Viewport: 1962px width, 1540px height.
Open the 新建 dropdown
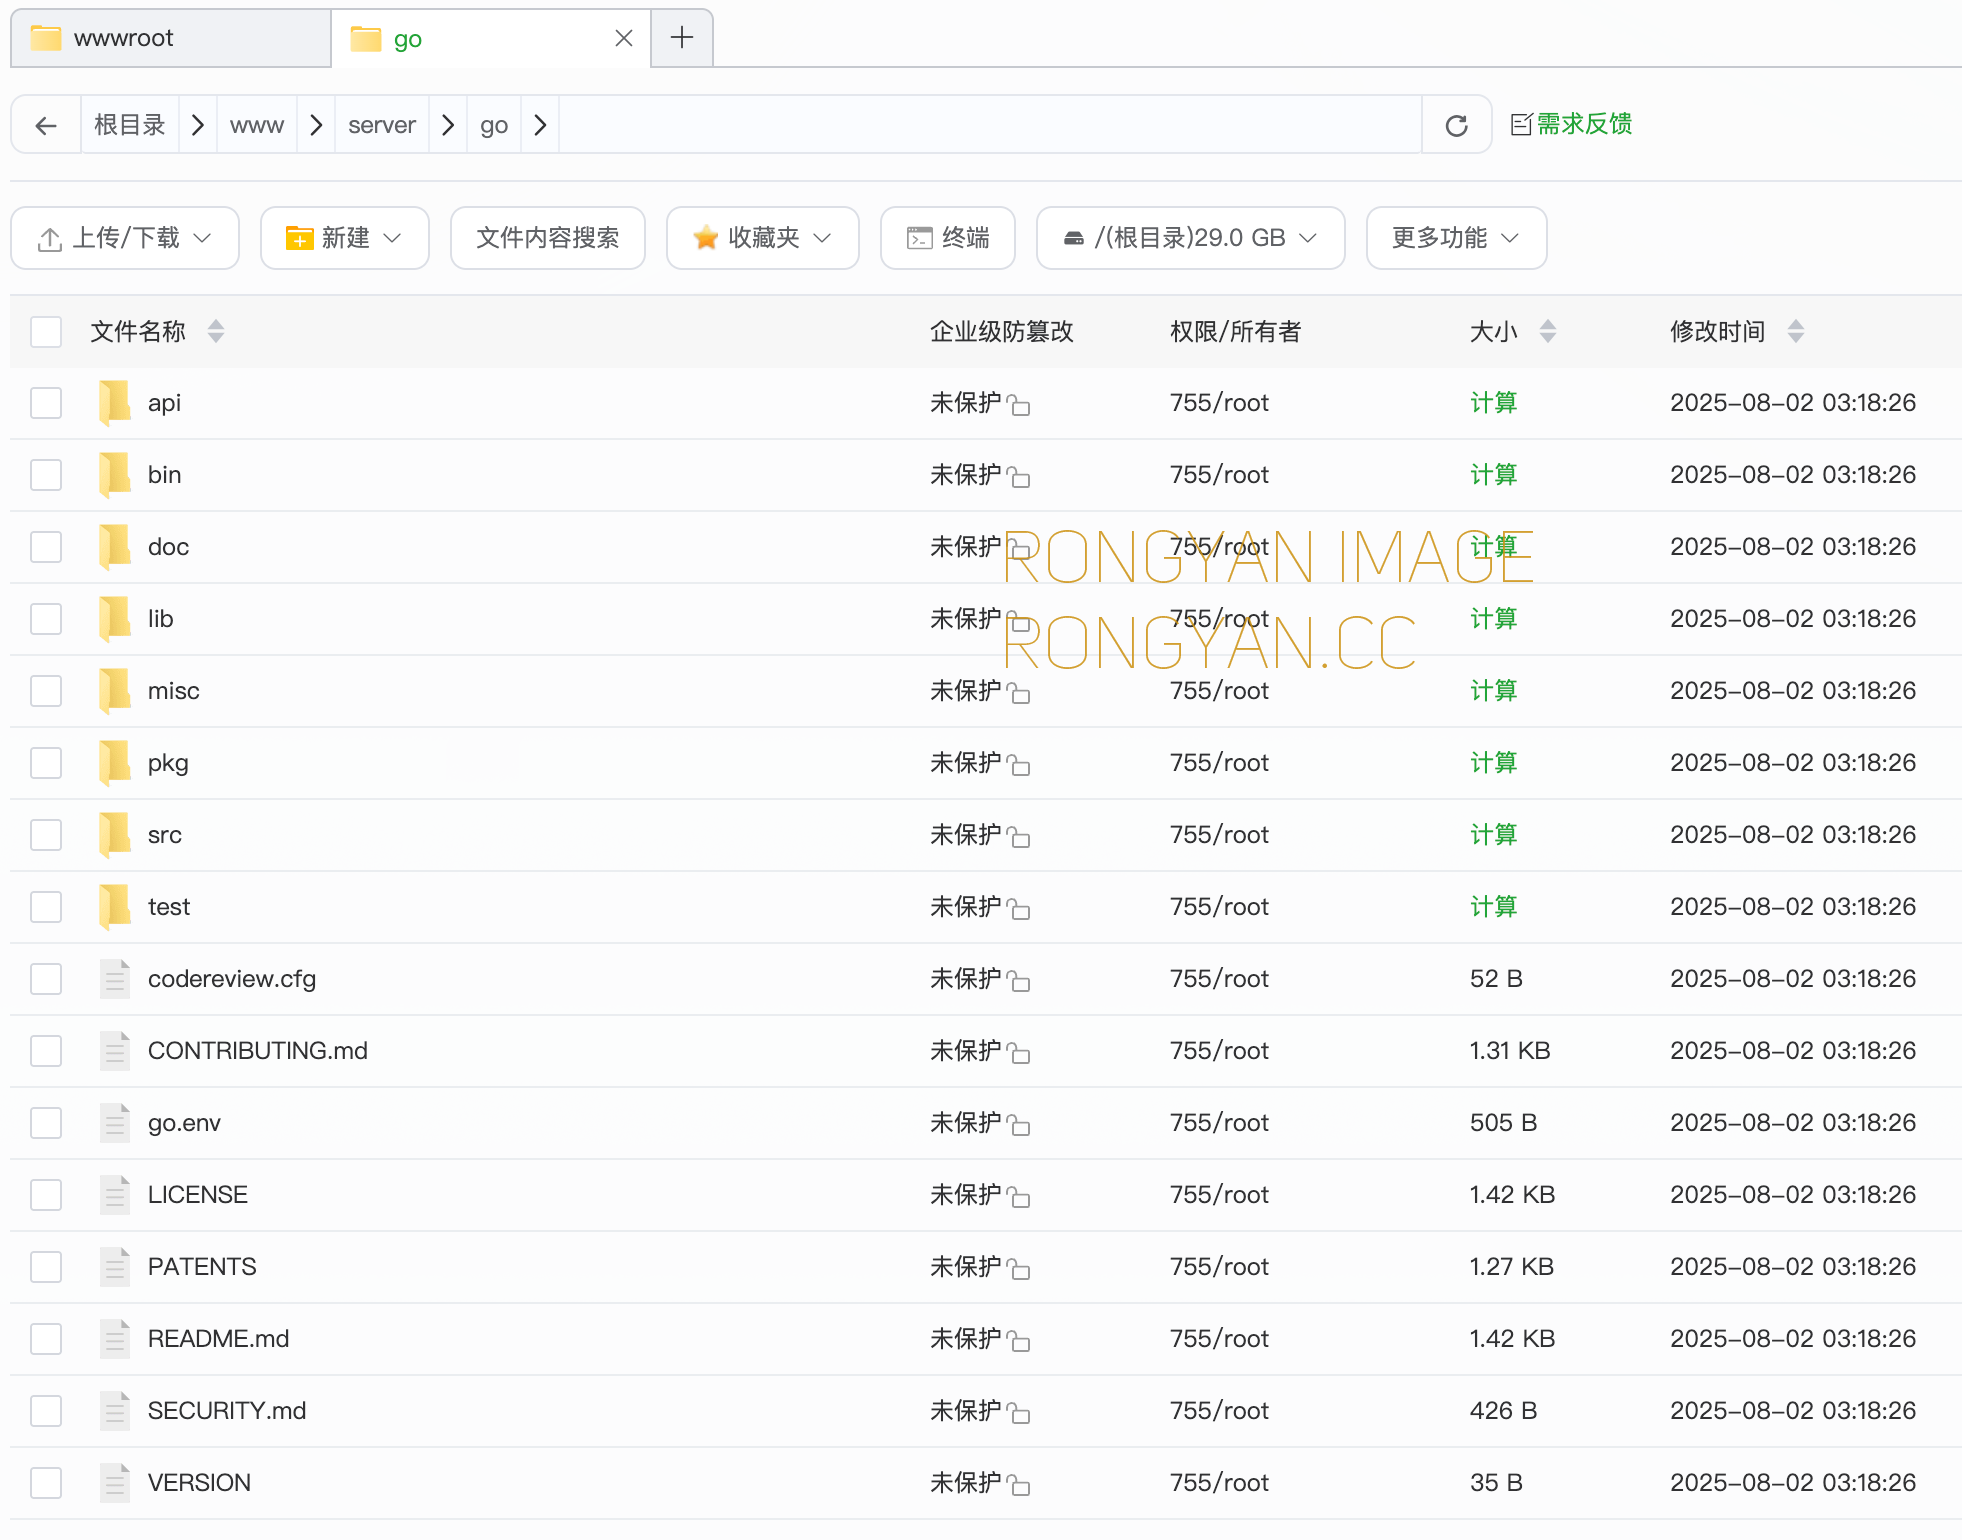(x=345, y=238)
